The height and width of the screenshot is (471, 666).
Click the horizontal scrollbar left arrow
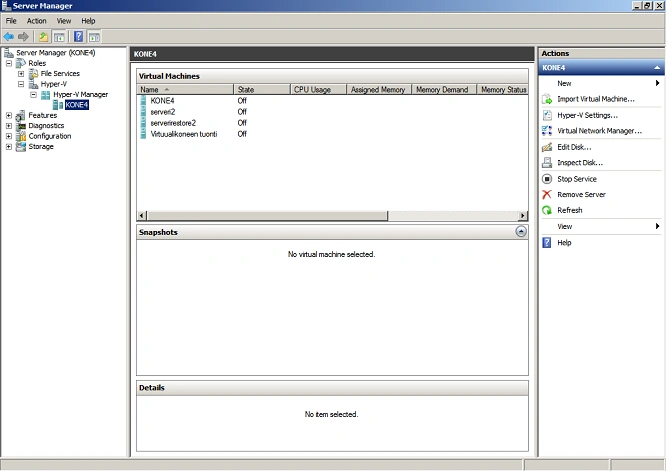click(142, 216)
